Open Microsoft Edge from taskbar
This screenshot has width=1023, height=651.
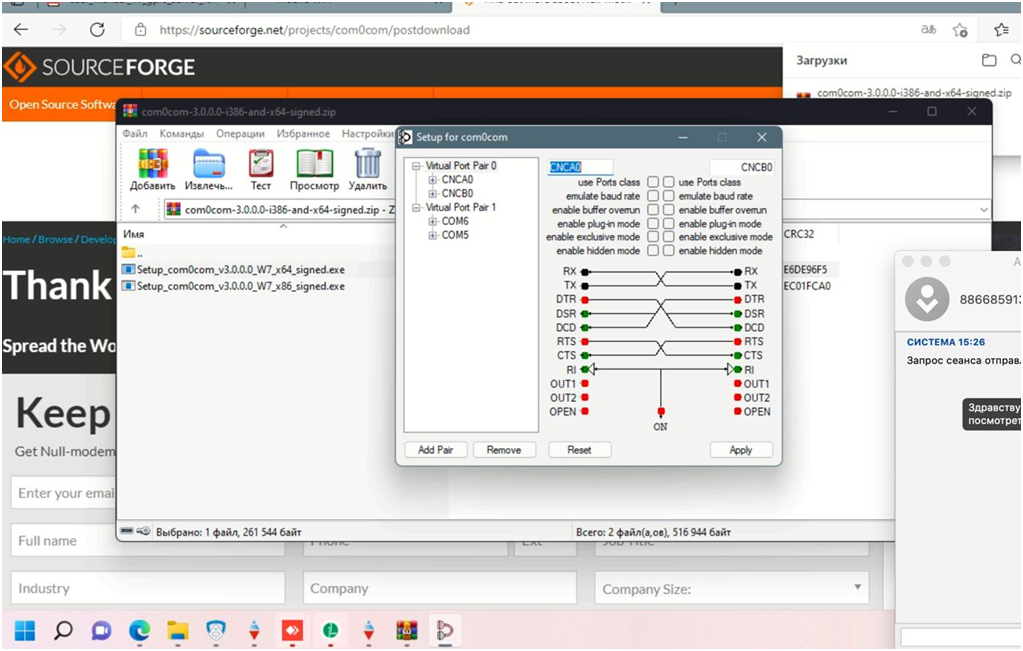click(139, 630)
